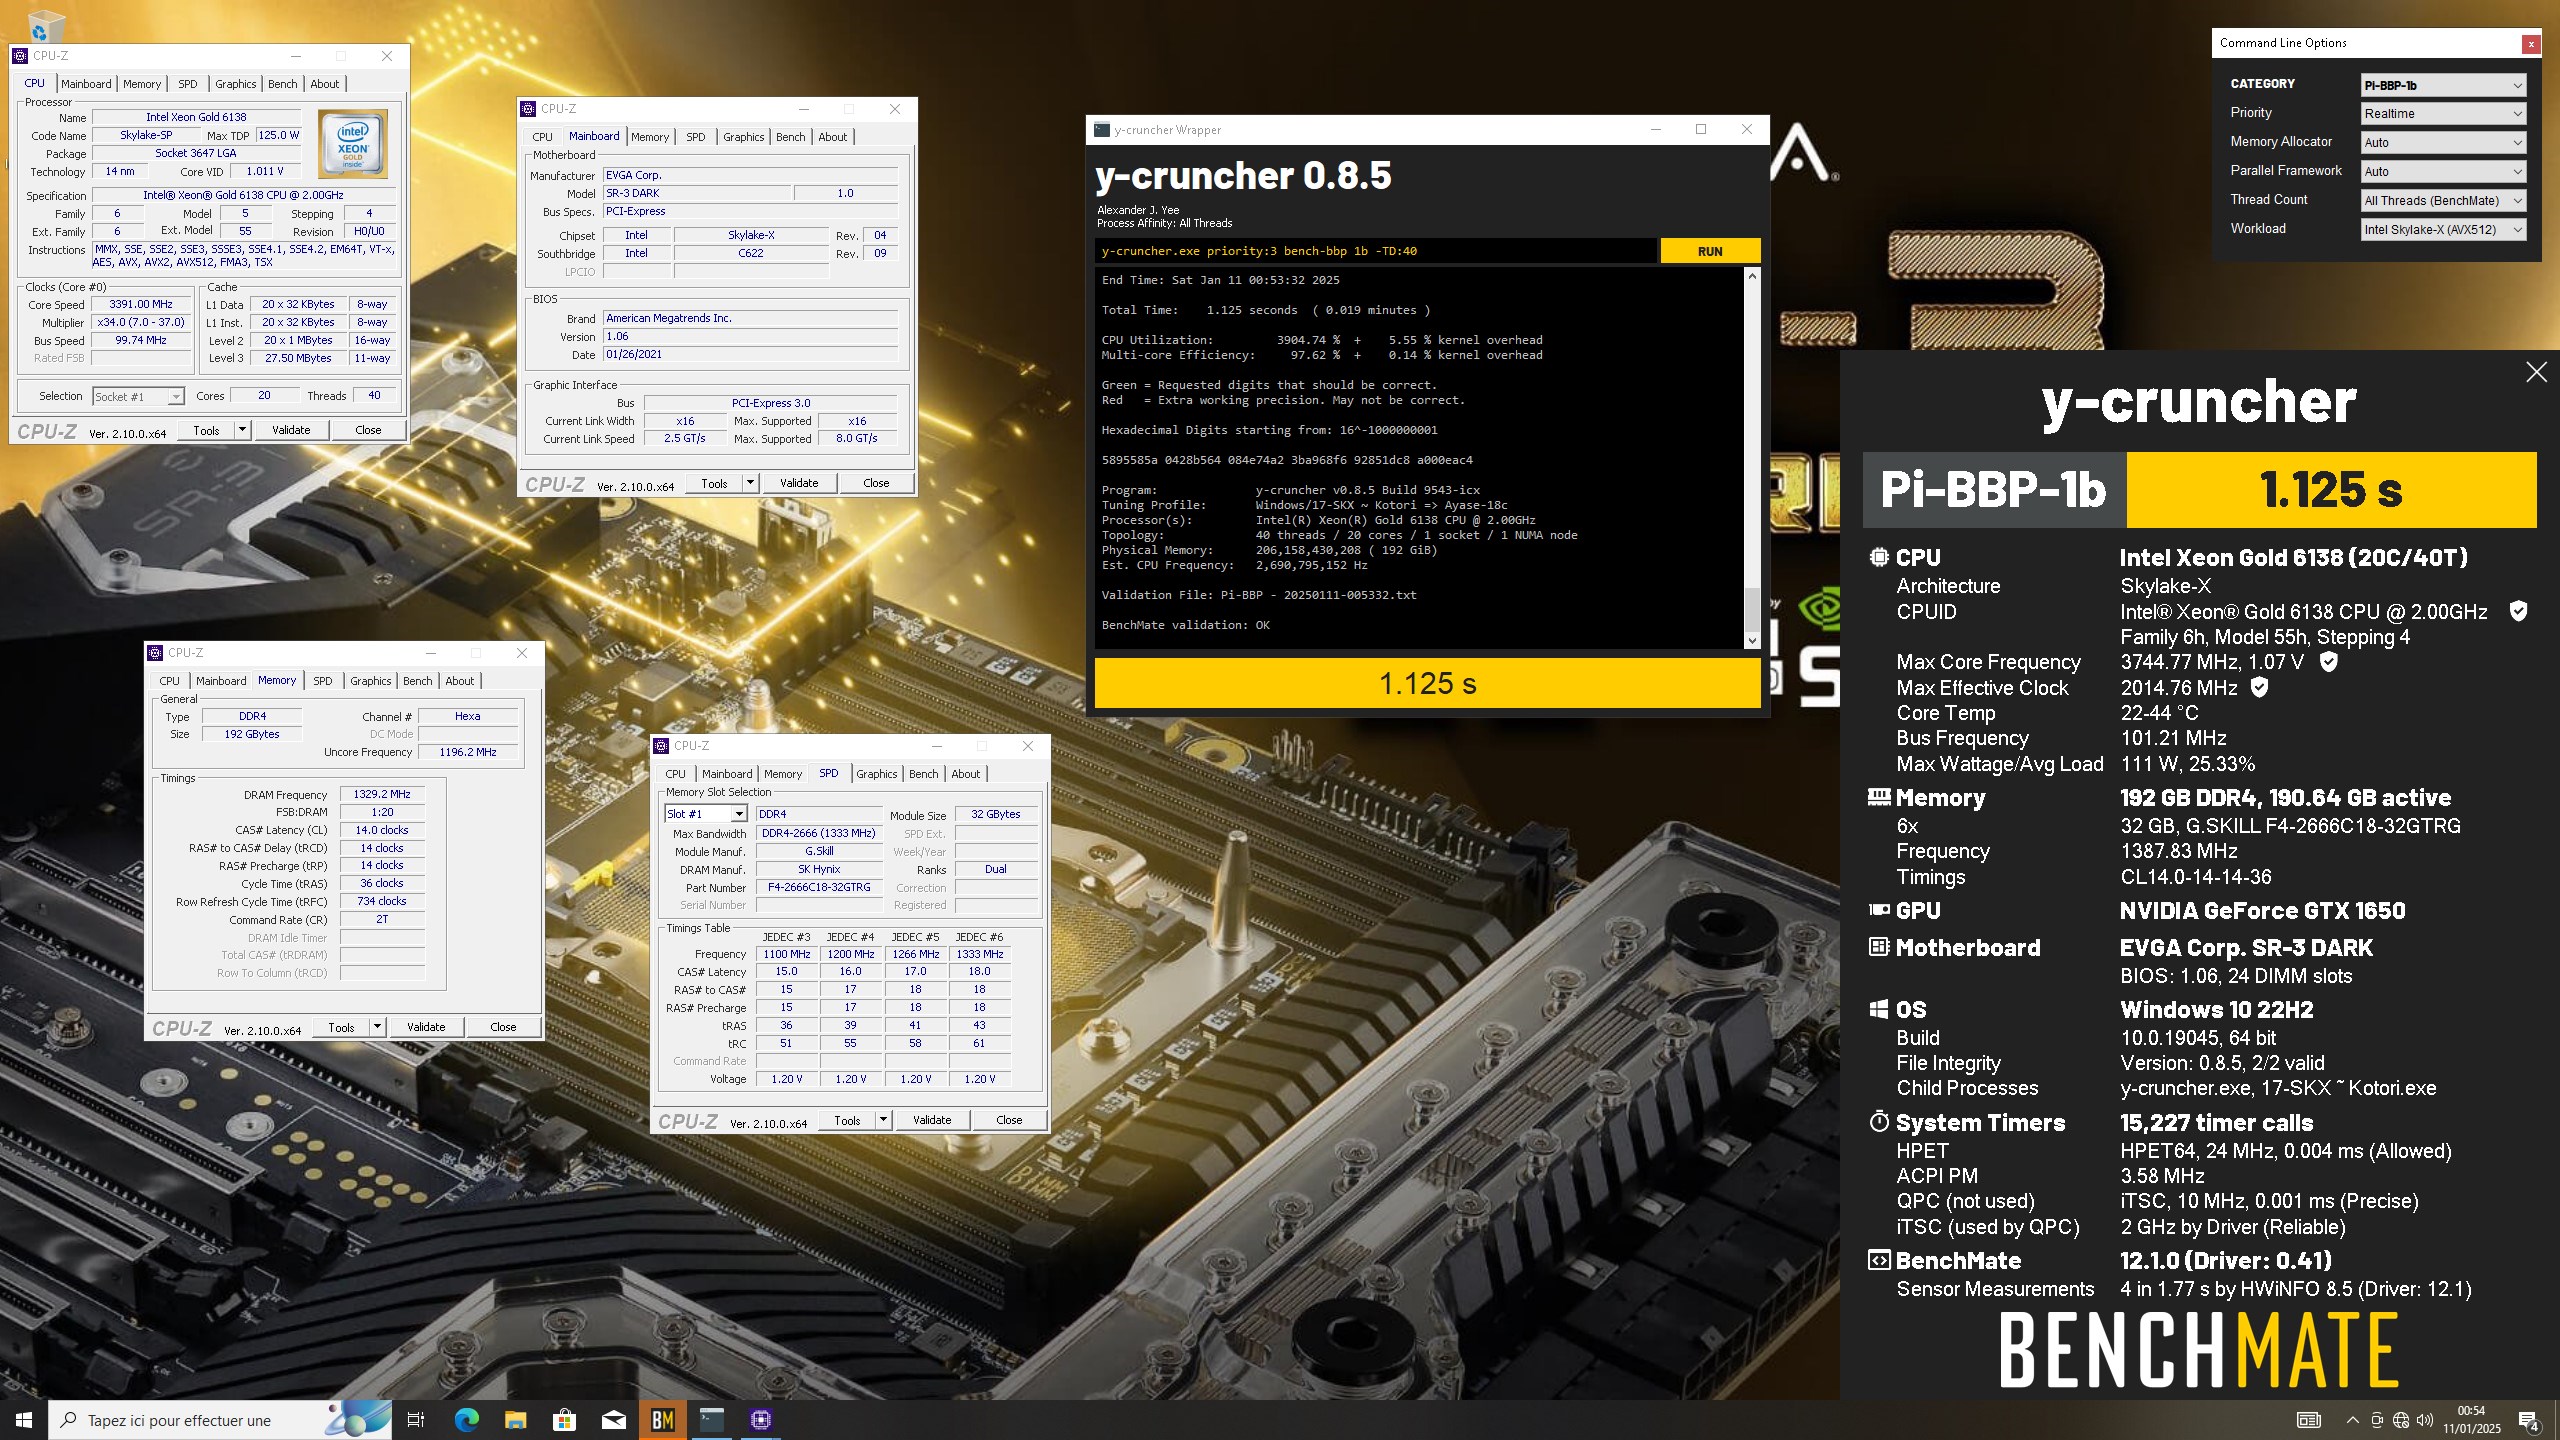Click Close in the CPU-Z SPD window
Image resolution: width=2560 pixels, height=1440 pixels.
pyautogui.click(x=1009, y=1120)
